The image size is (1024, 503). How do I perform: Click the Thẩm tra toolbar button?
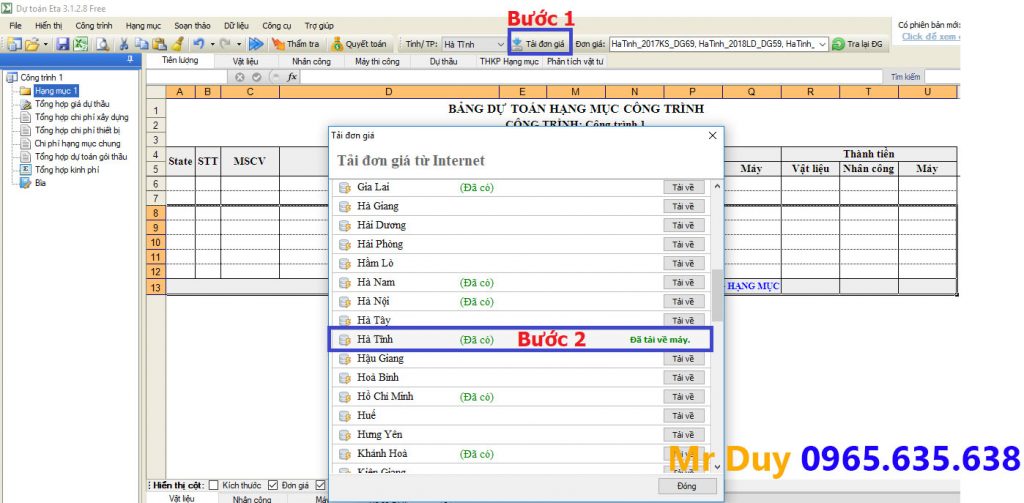[x=296, y=44]
